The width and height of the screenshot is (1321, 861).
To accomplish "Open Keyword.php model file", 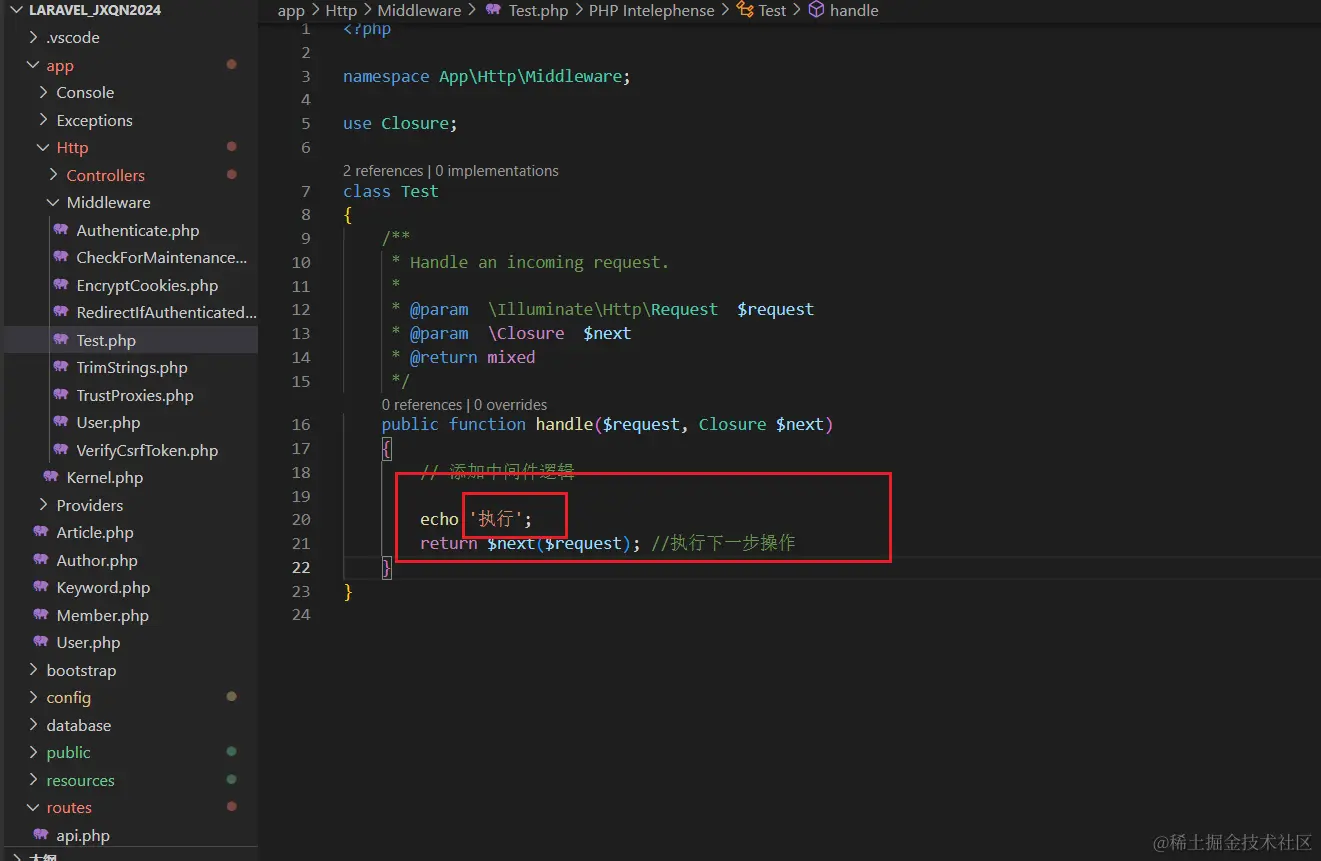I will point(103,587).
